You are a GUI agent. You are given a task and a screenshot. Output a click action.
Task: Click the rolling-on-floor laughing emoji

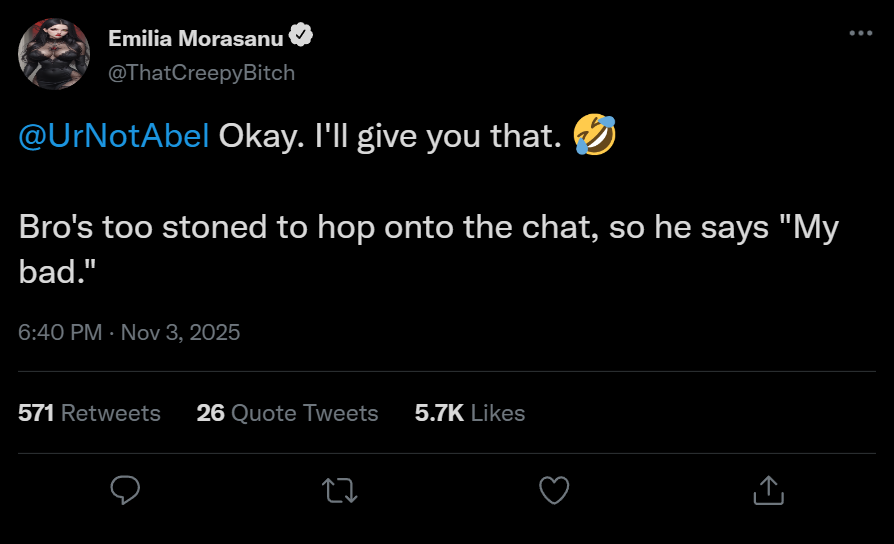pos(594,136)
